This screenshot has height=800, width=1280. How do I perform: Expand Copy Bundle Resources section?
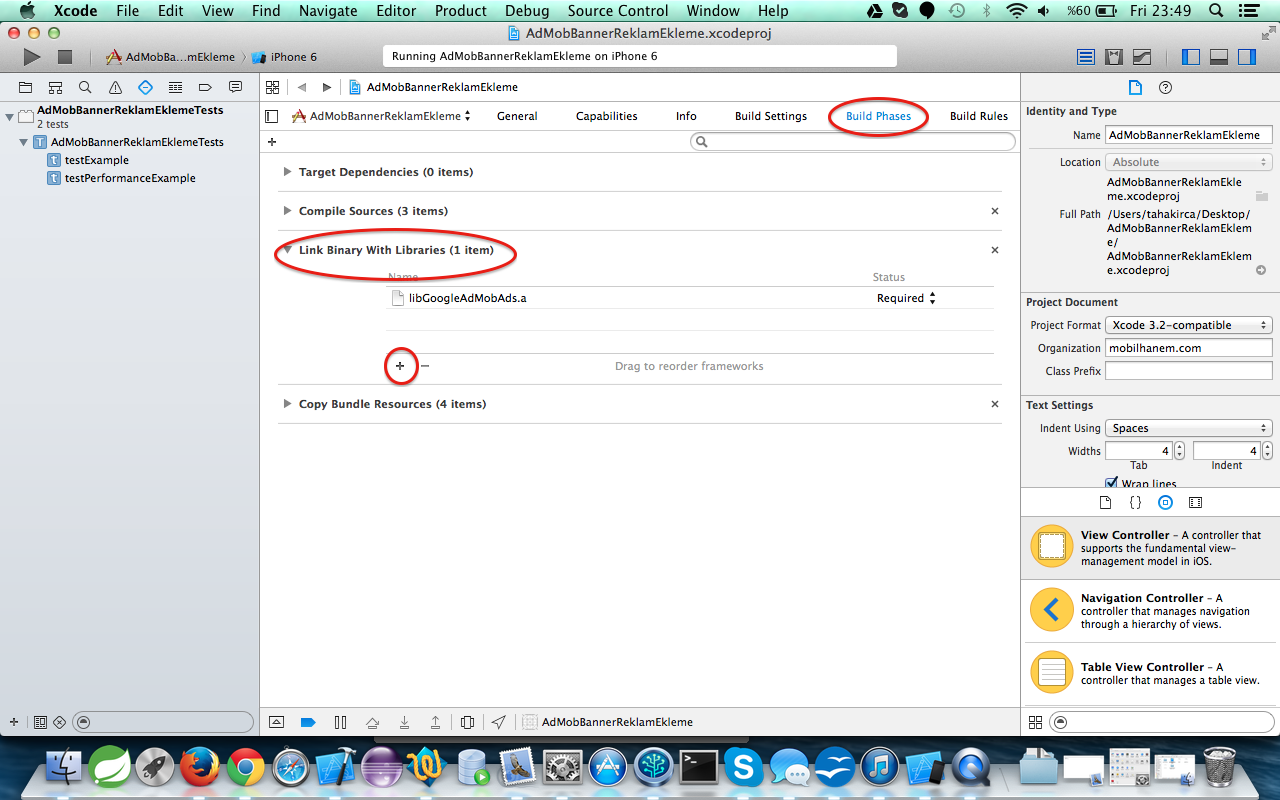[x=287, y=404]
